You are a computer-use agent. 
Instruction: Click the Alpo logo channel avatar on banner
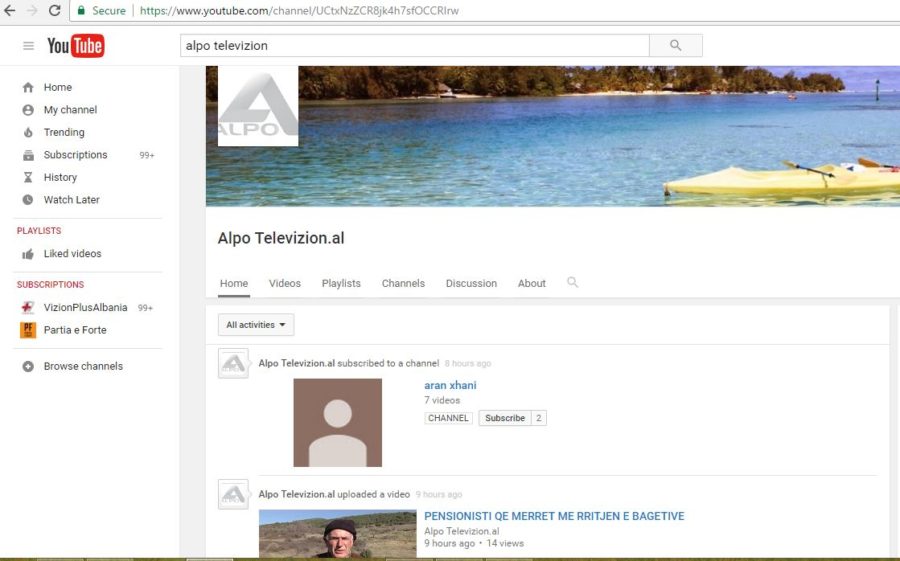pyautogui.click(x=258, y=106)
